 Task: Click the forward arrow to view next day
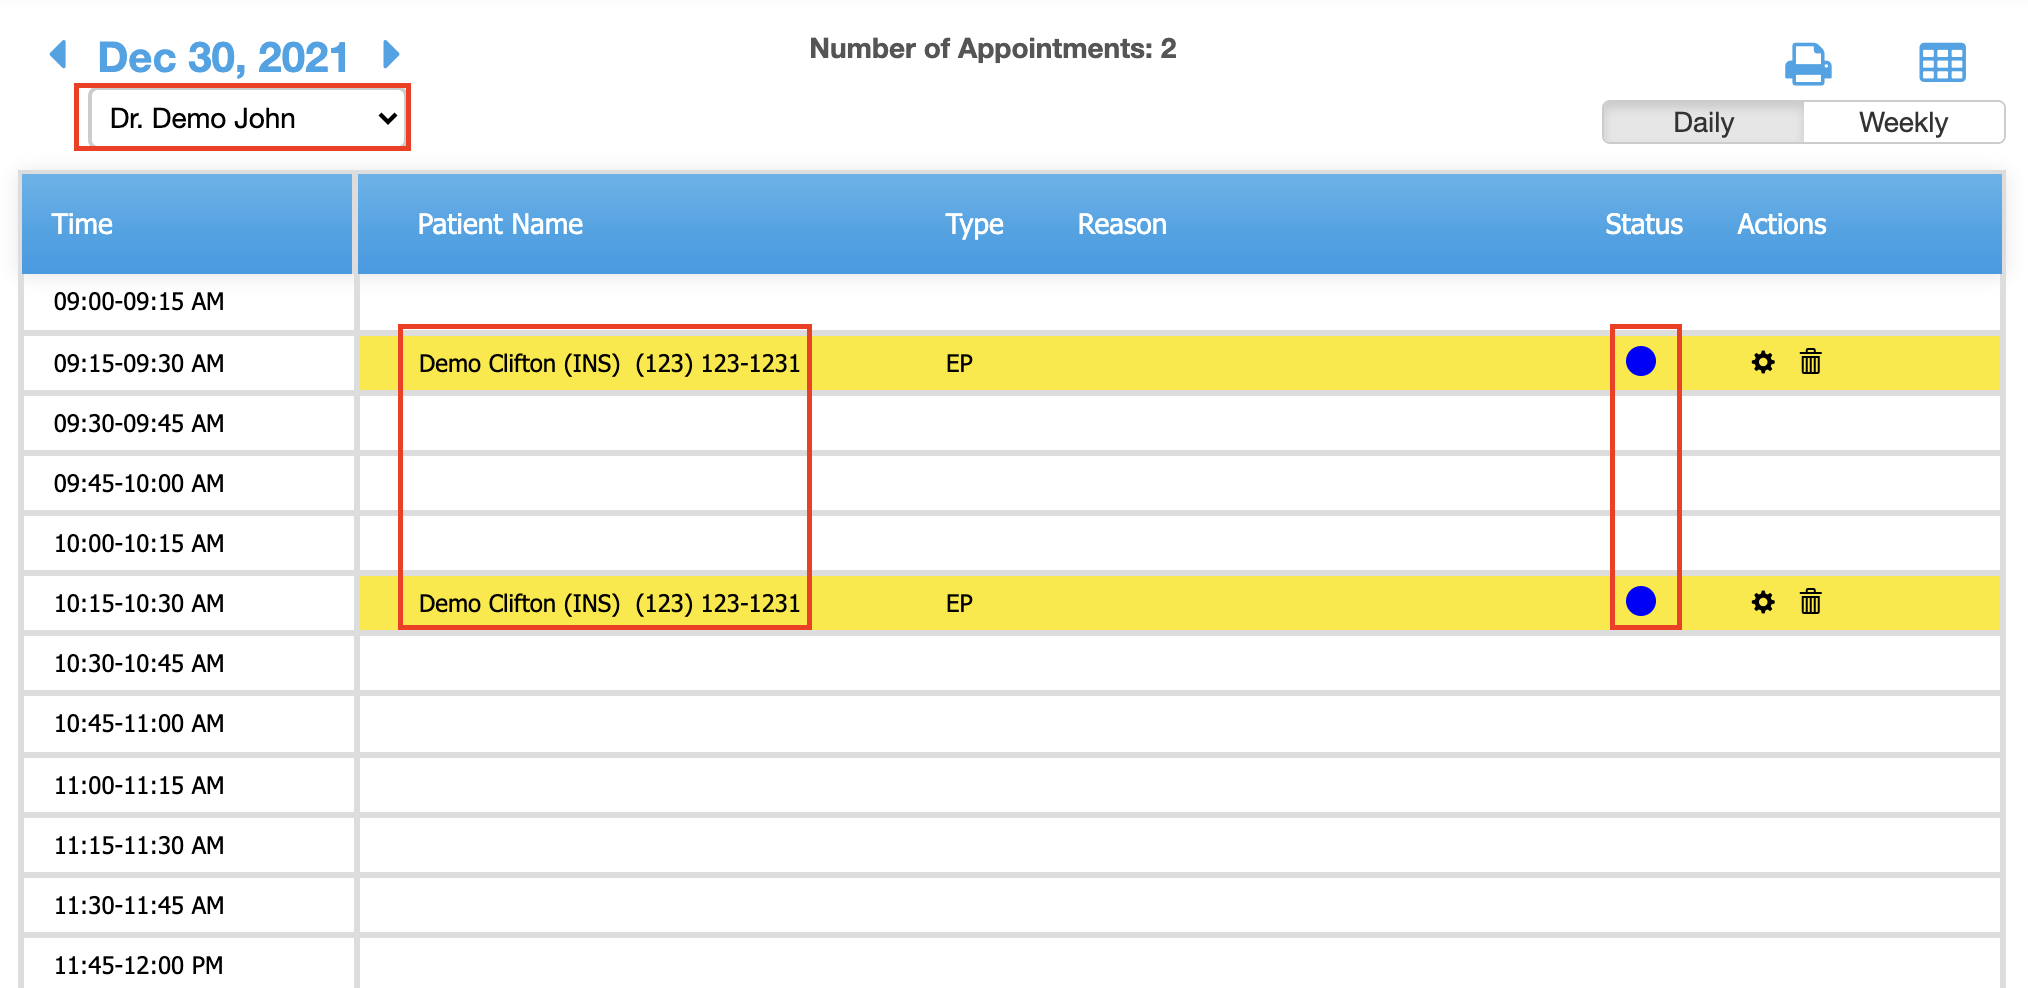click(390, 55)
